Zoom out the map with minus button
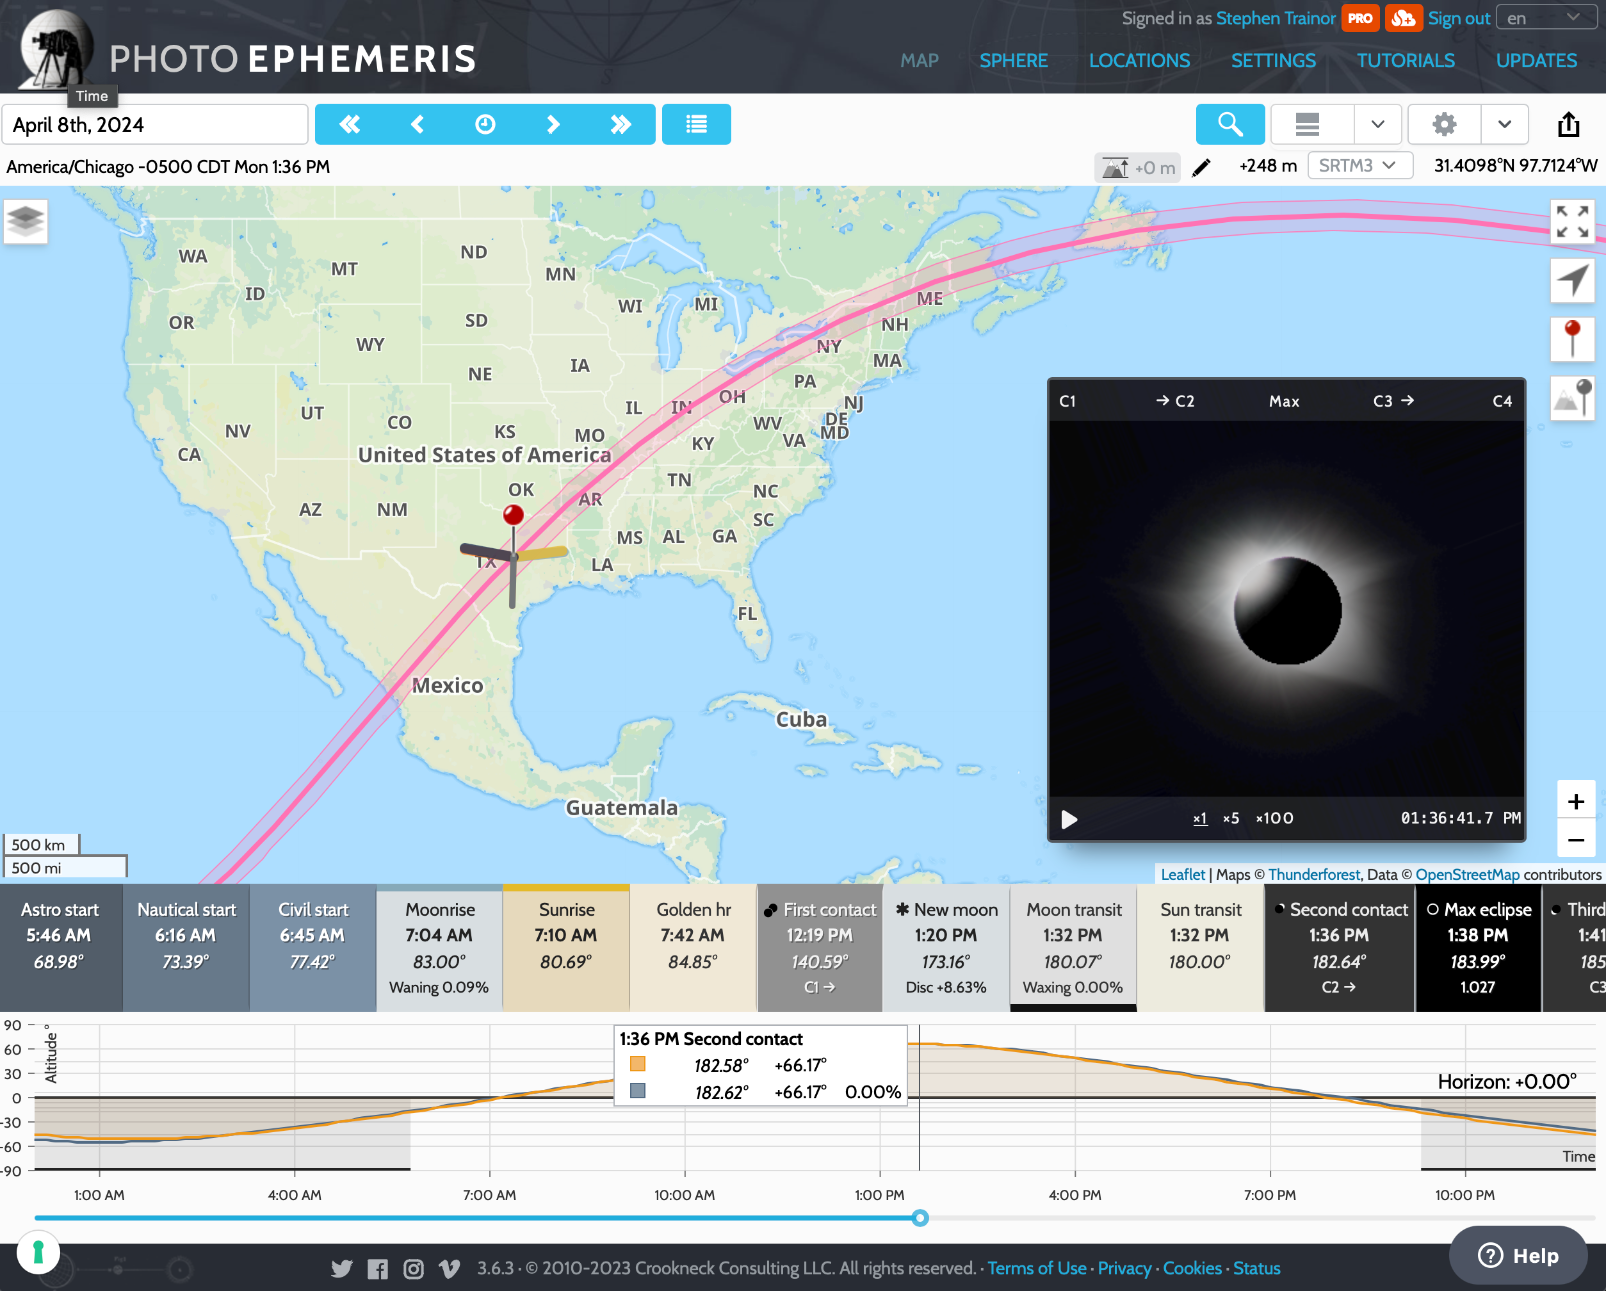The width and height of the screenshot is (1606, 1291). 1576,840
